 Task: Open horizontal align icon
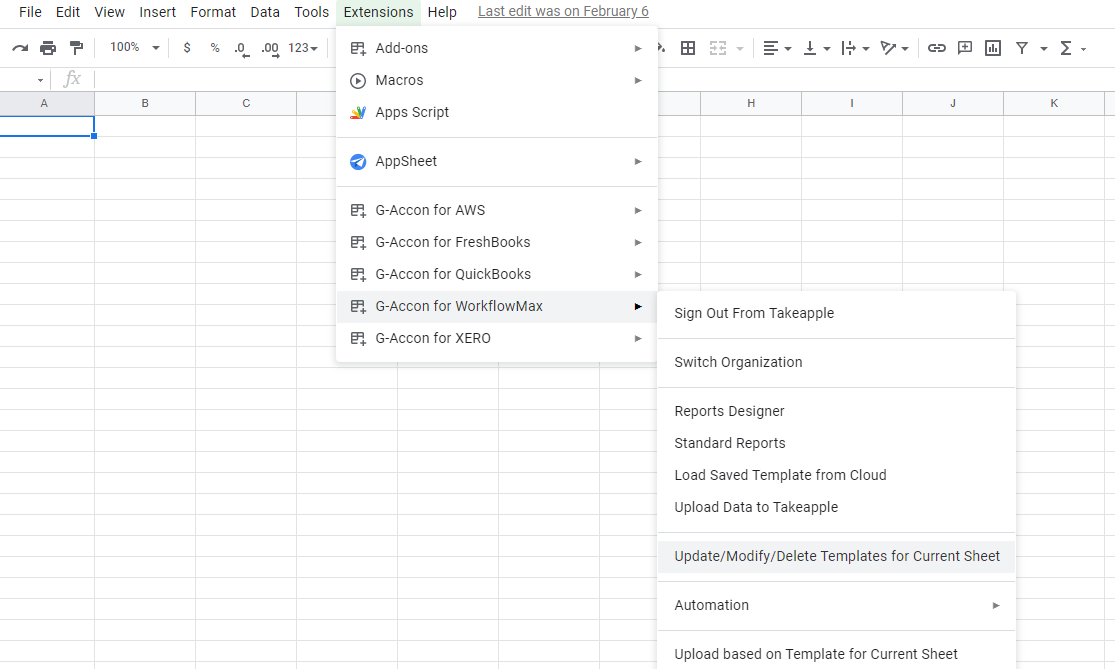[x=771, y=48]
